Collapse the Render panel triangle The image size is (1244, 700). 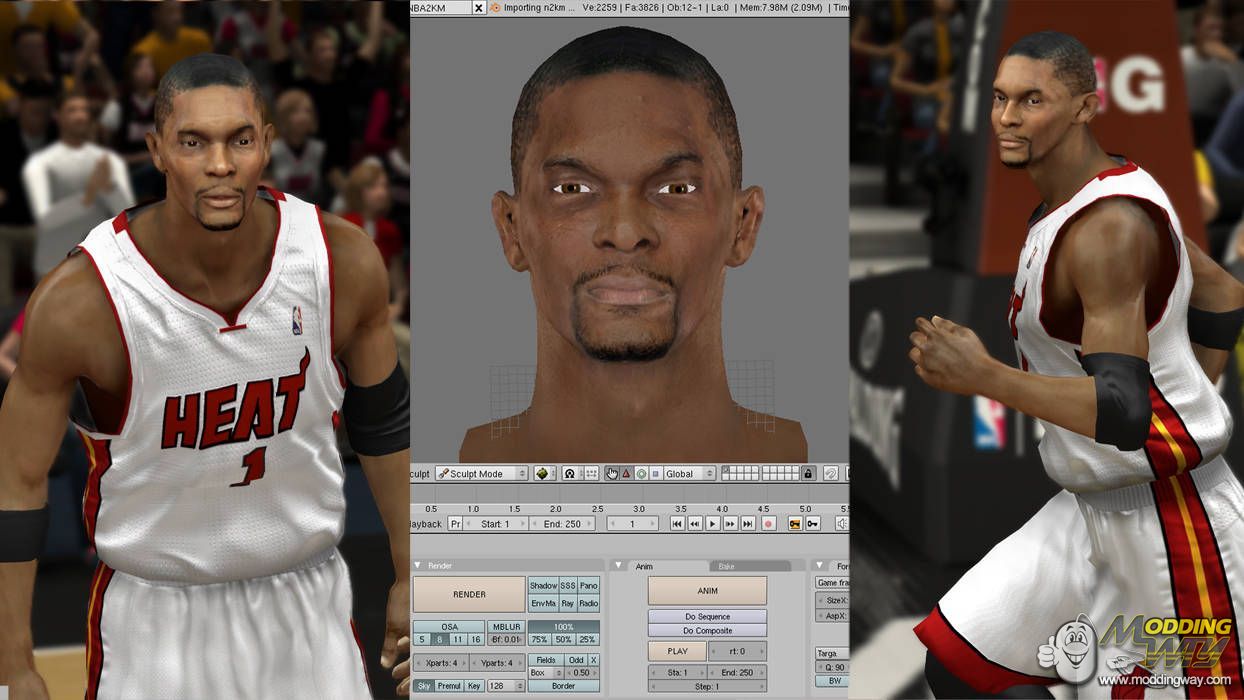pos(418,566)
